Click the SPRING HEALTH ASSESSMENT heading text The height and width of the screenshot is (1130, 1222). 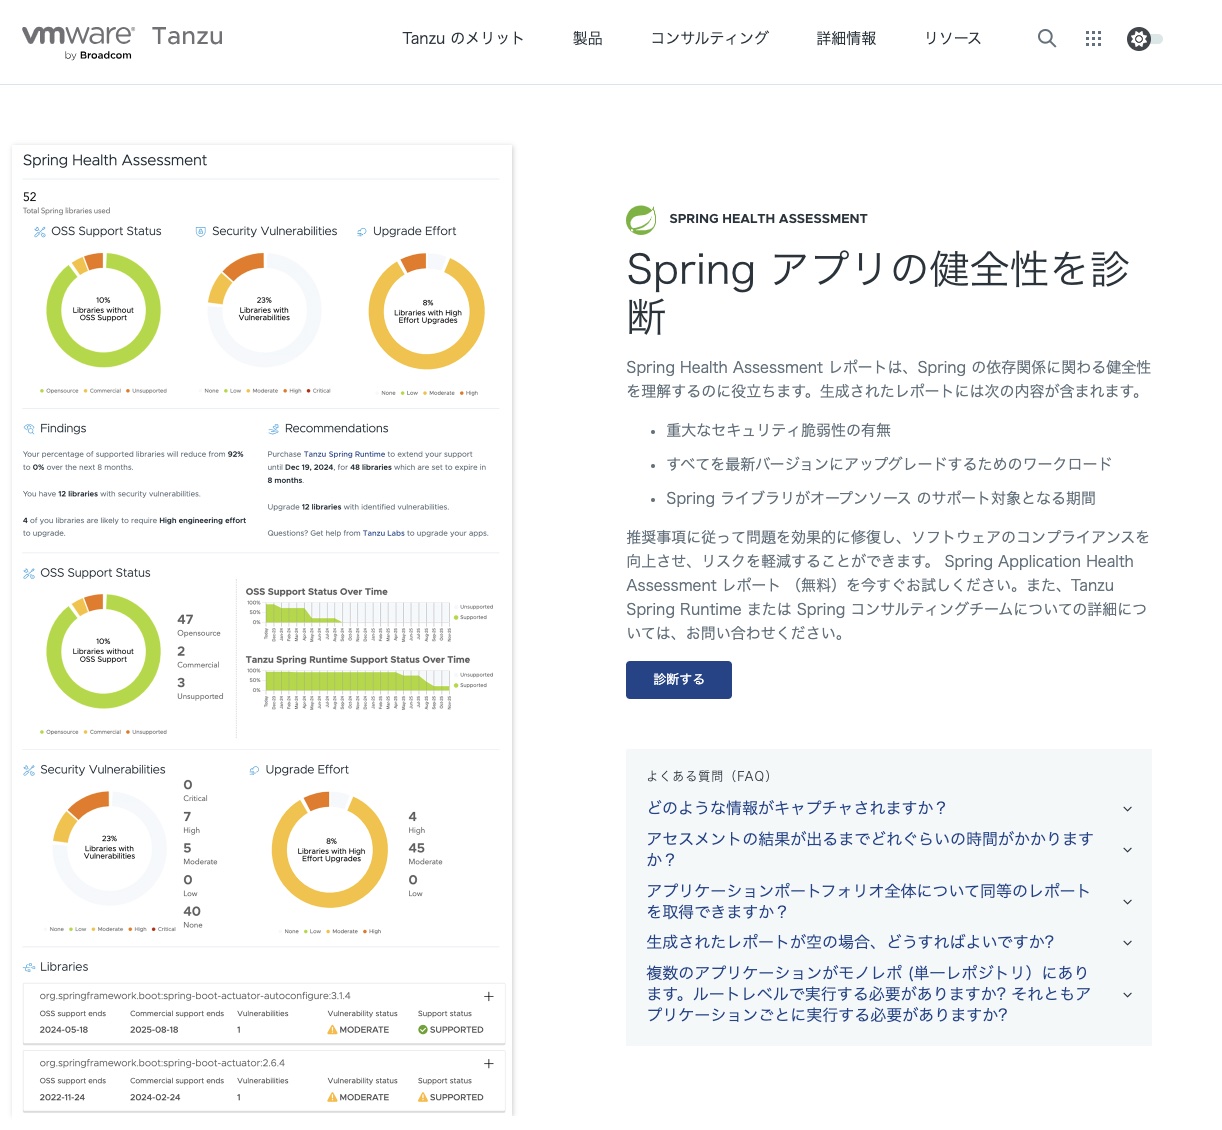[768, 219]
